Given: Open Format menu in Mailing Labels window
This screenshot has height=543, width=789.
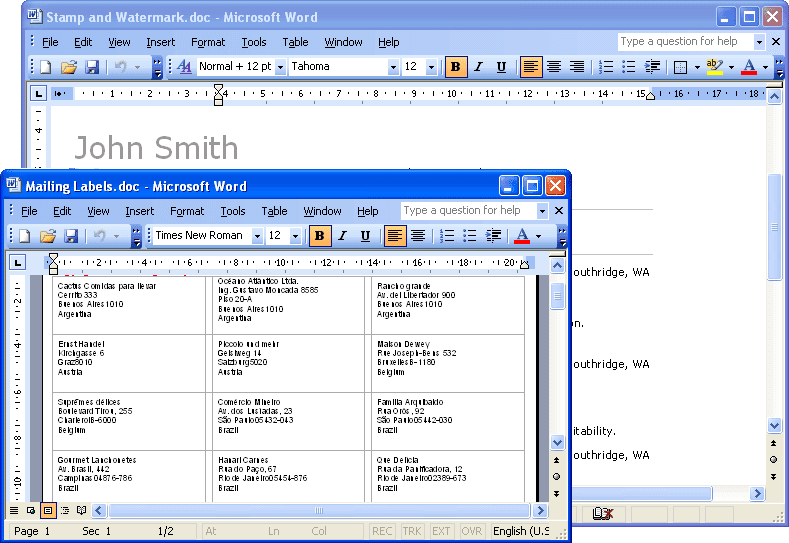Looking at the screenshot, I should 187,211.
